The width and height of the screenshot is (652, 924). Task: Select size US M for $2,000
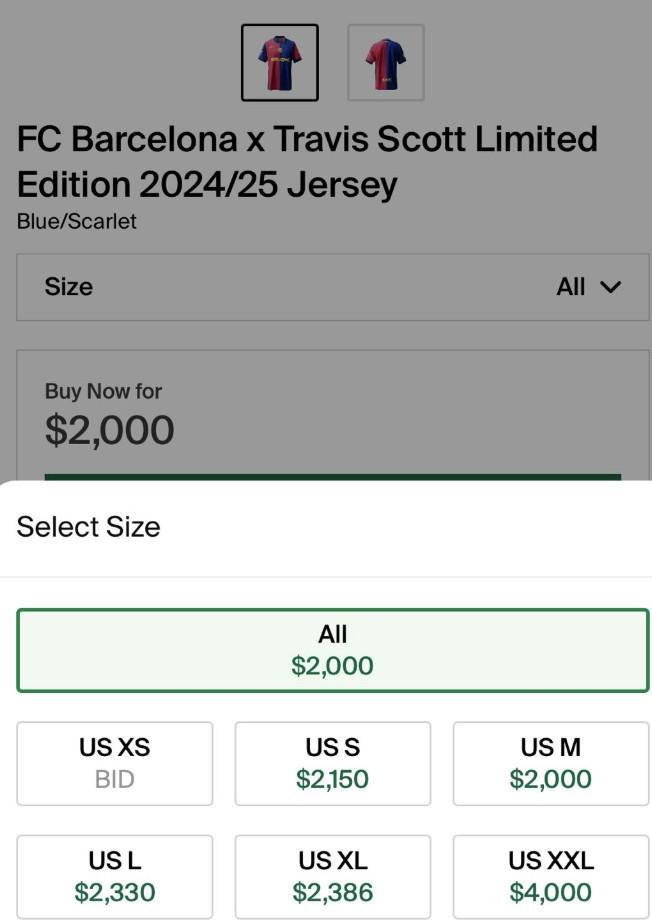551,763
